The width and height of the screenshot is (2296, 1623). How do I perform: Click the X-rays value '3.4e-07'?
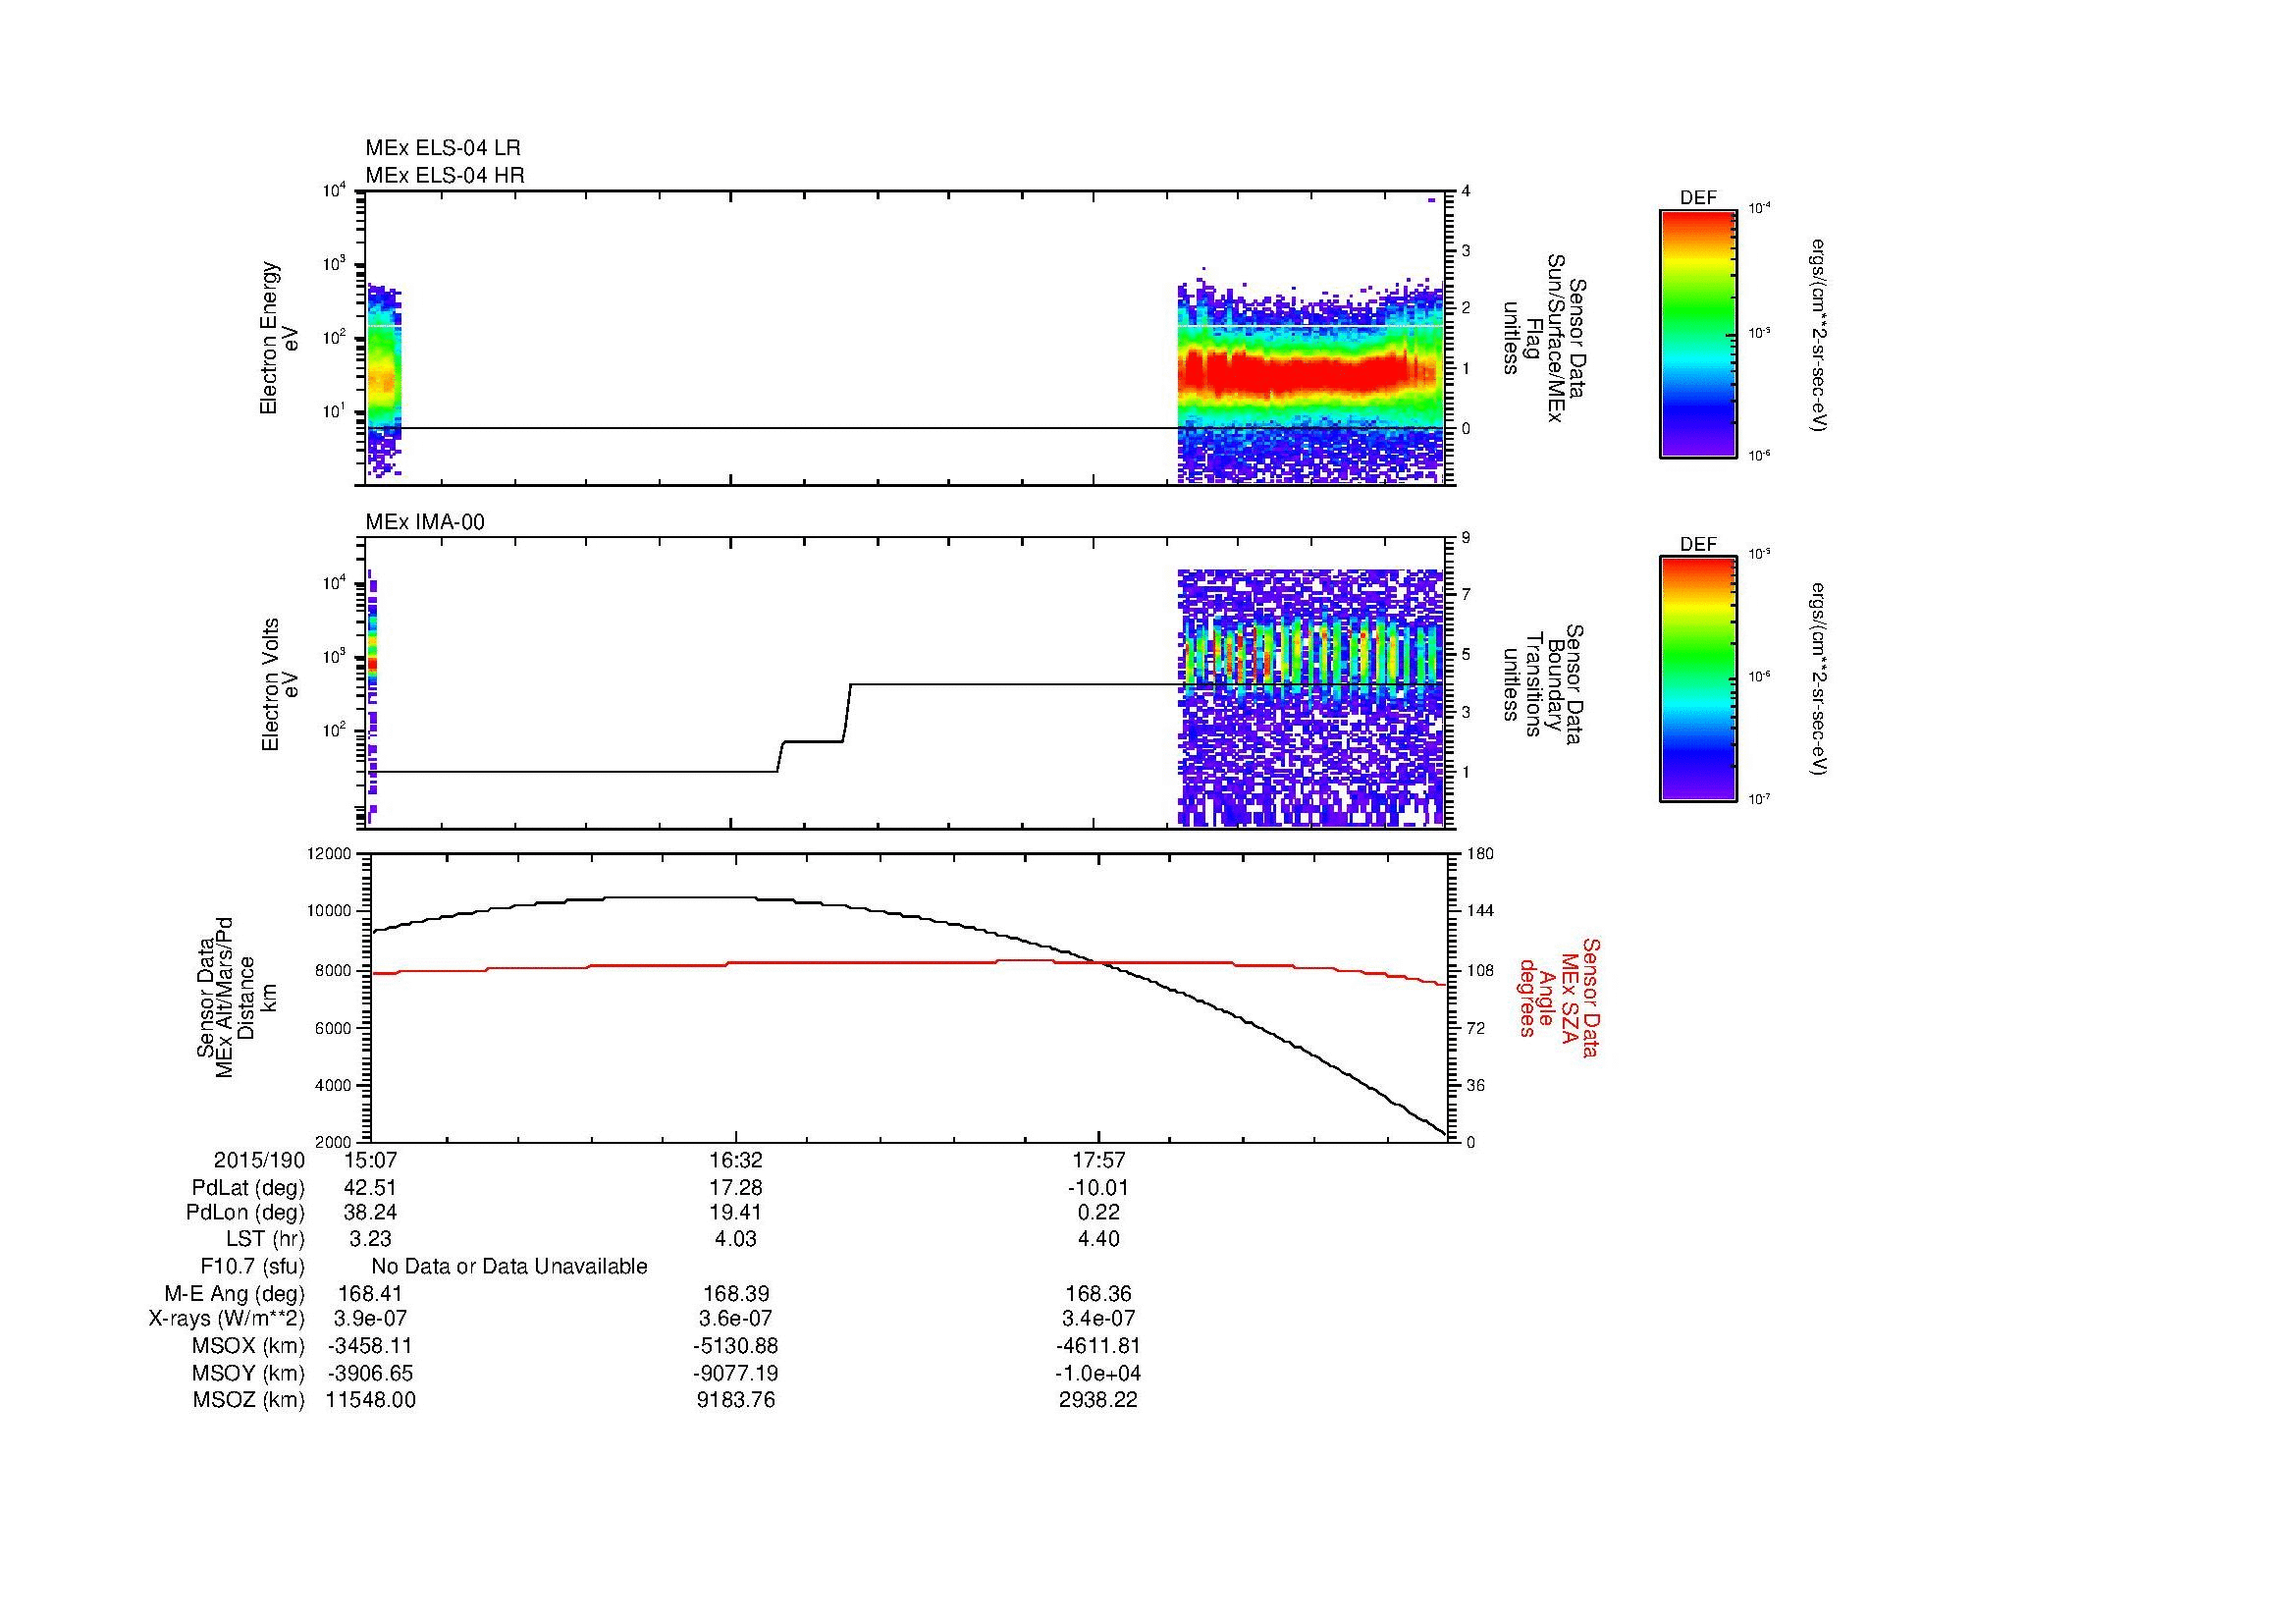(1098, 1319)
